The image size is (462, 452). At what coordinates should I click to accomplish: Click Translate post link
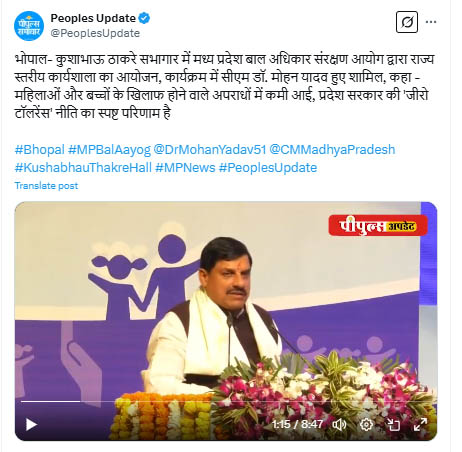point(46,186)
